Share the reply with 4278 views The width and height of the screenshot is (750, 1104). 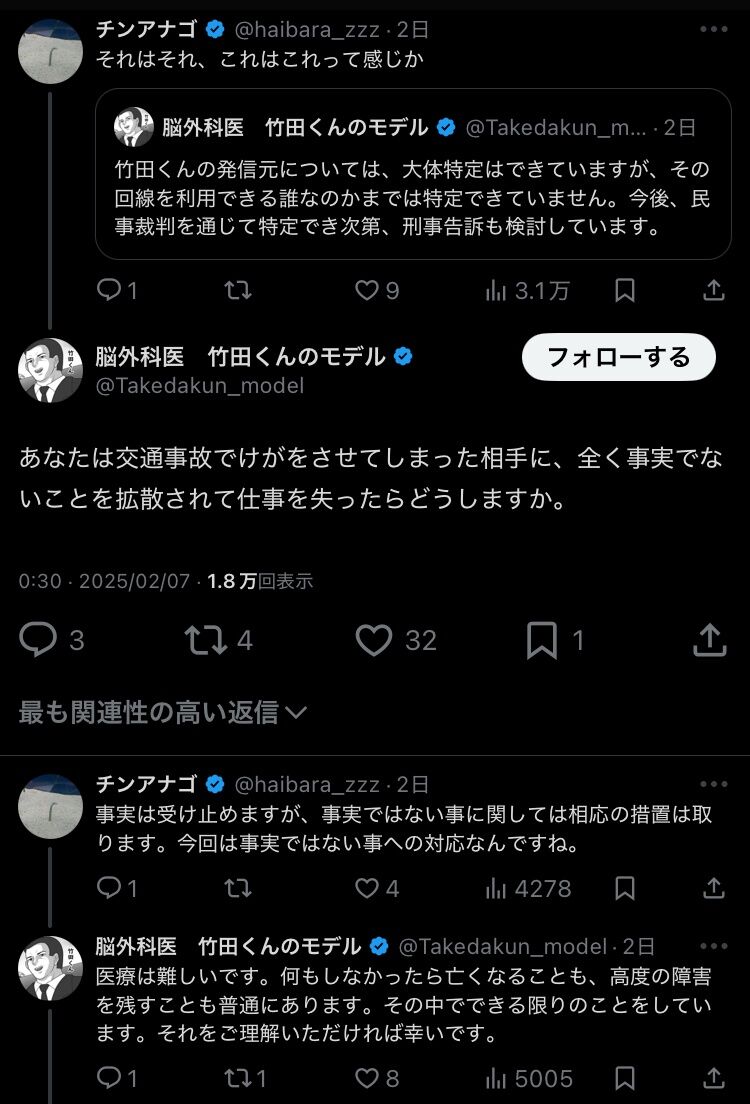(713, 888)
